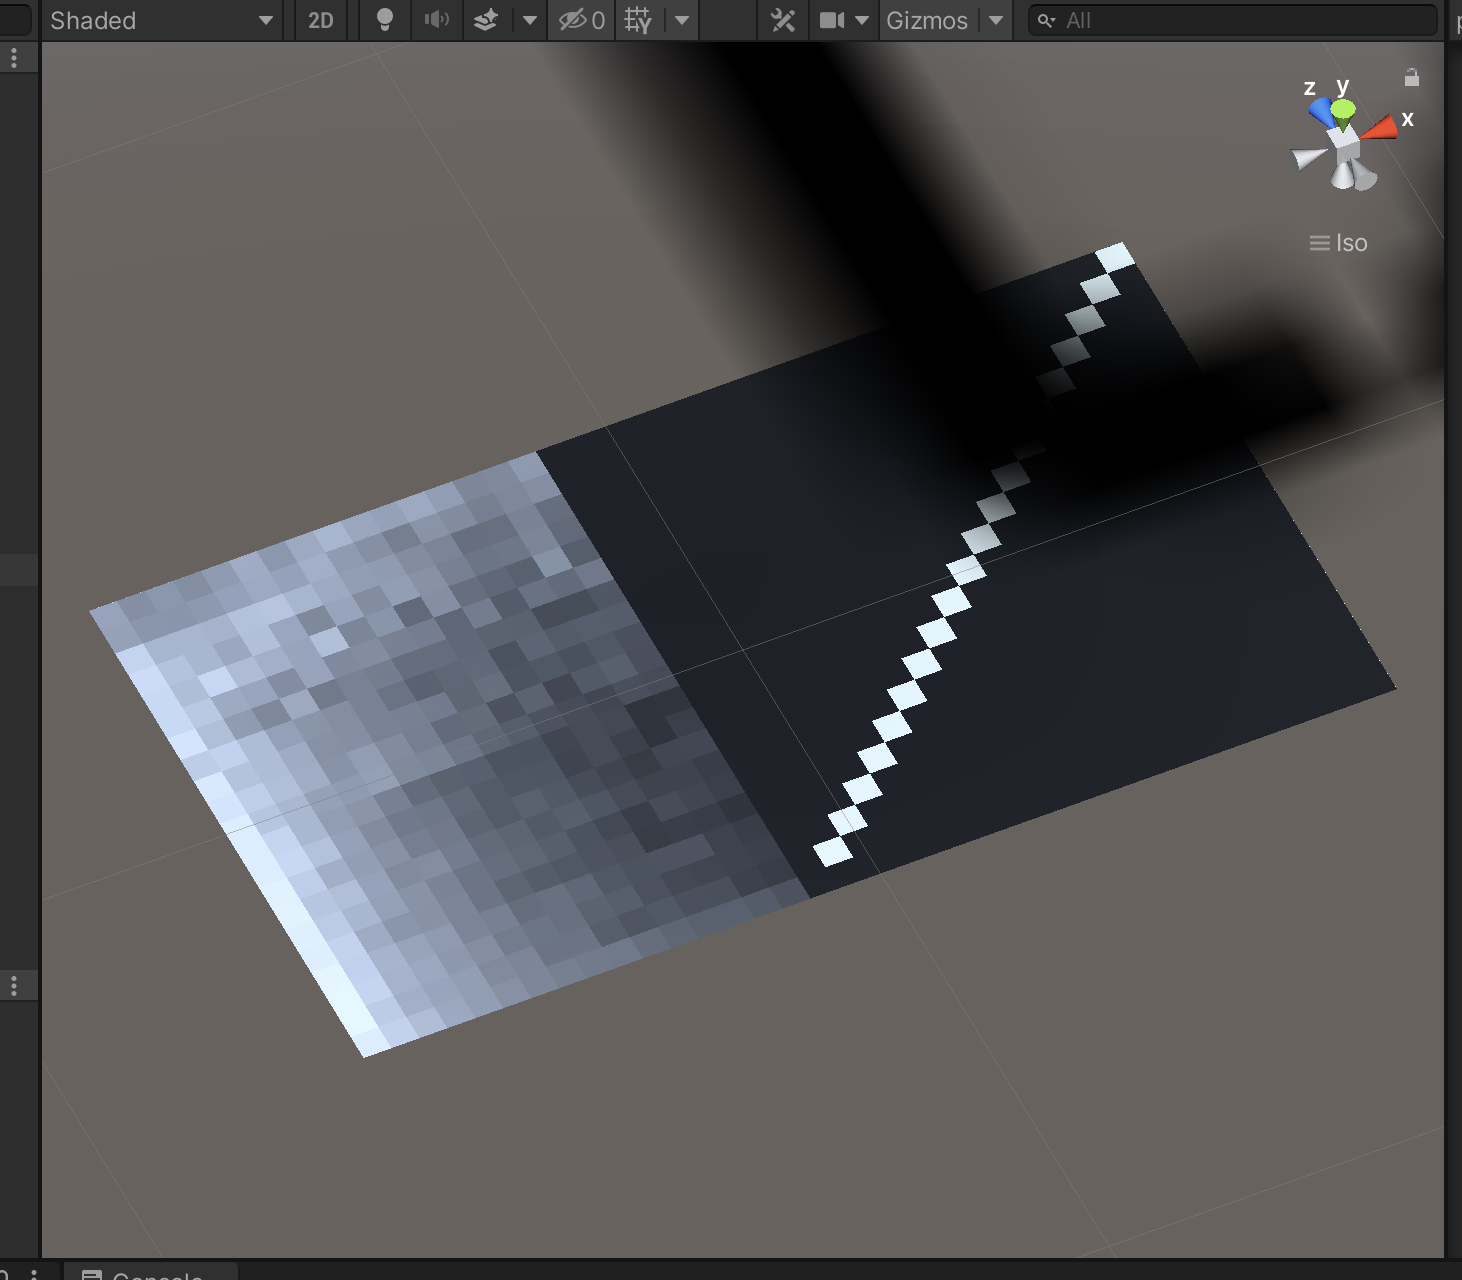This screenshot has height=1280, width=1462.
Task: Click the red X axis cone
Action: click(1380, 128)
